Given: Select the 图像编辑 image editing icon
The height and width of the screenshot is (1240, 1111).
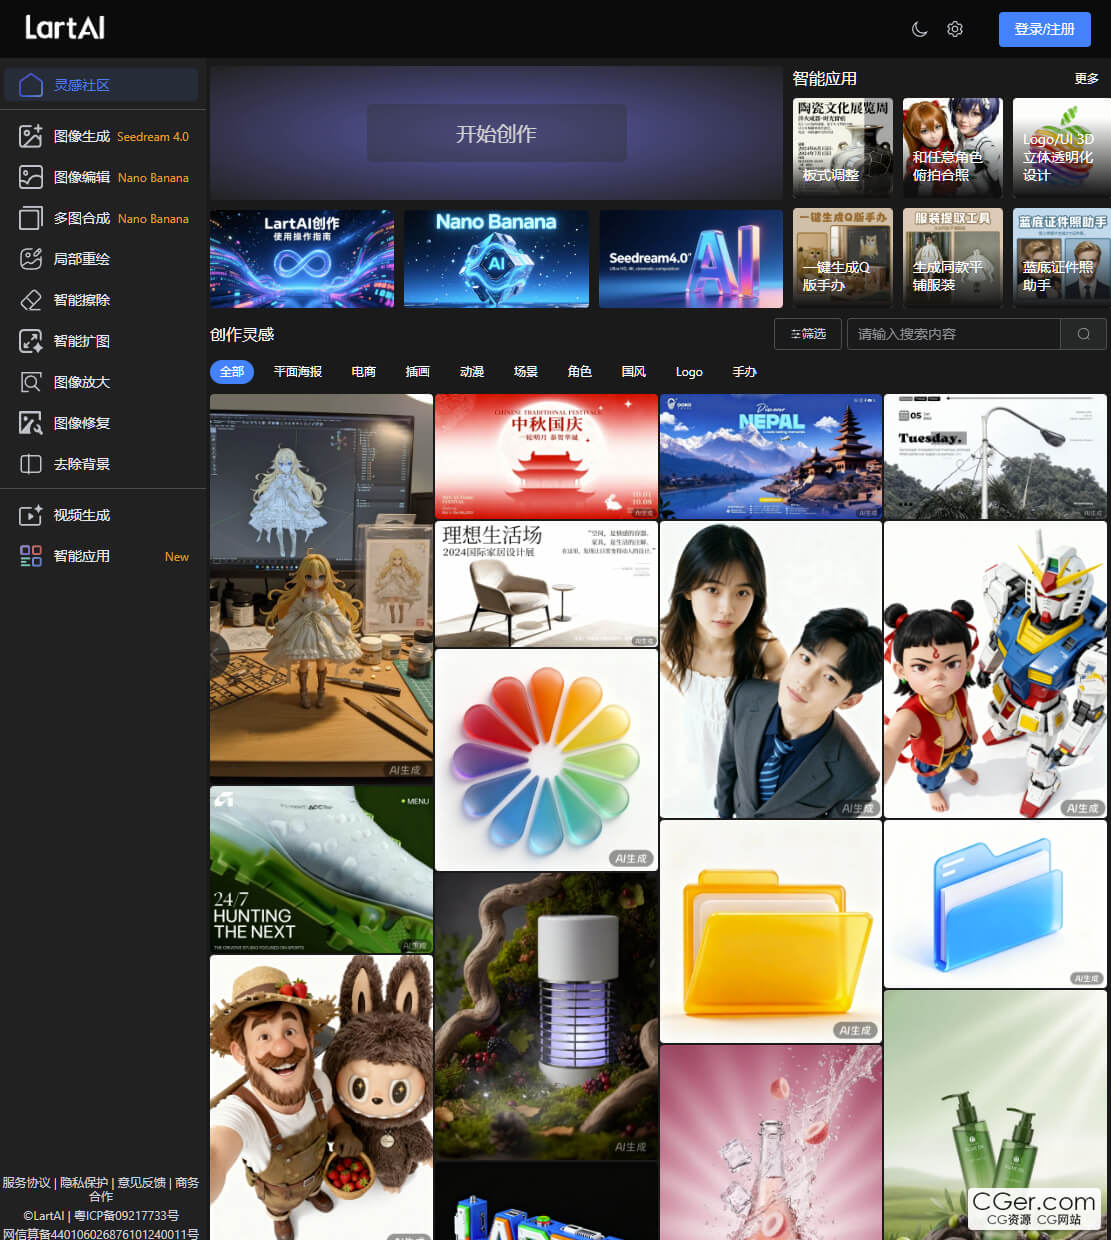Looking at the screenshot, I should 31,177.
